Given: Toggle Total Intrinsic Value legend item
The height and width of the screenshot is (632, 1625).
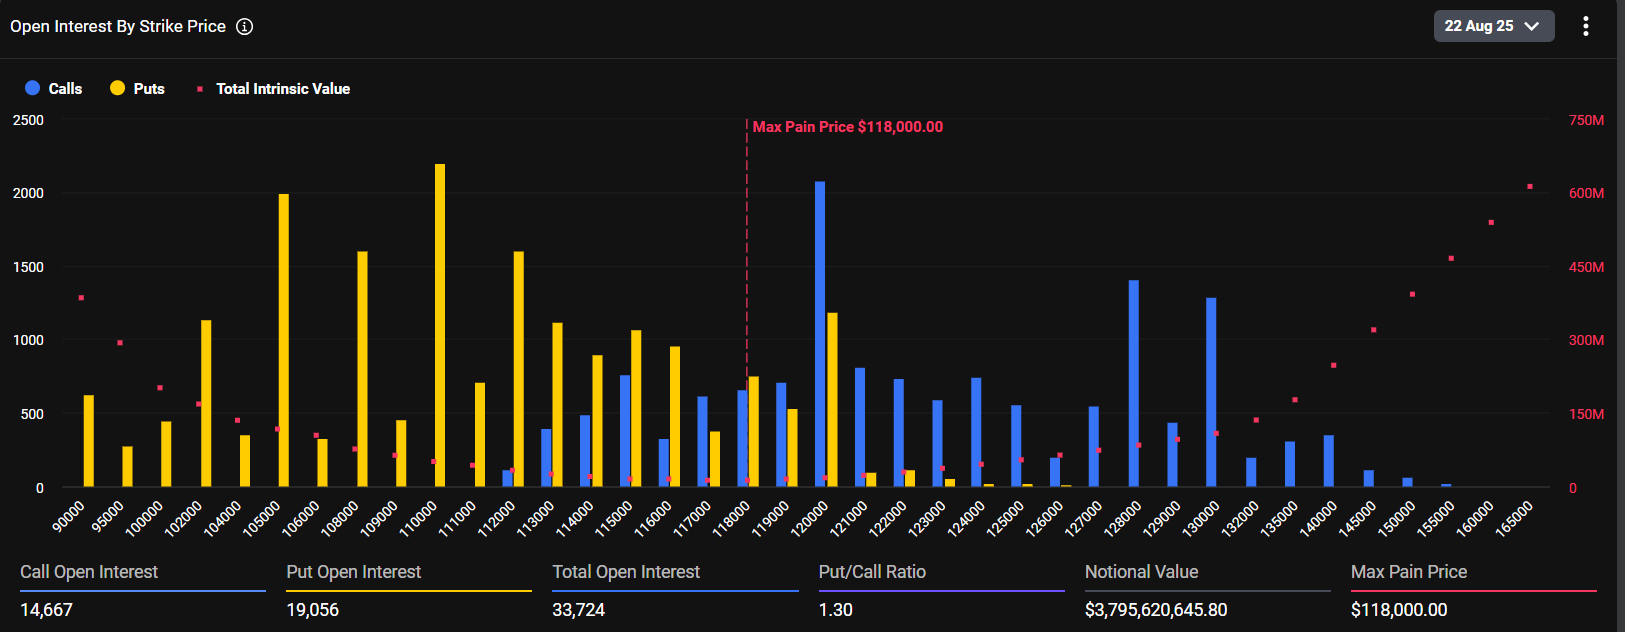Looking at the screenshot, I should [282, 89].
